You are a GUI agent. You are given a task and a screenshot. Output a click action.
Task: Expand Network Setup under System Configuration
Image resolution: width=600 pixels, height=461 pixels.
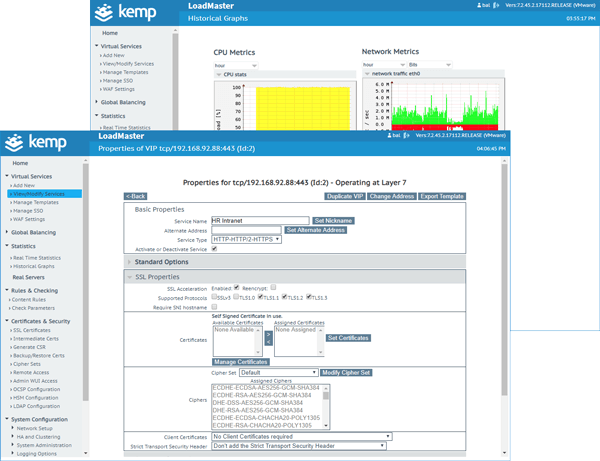34,428
